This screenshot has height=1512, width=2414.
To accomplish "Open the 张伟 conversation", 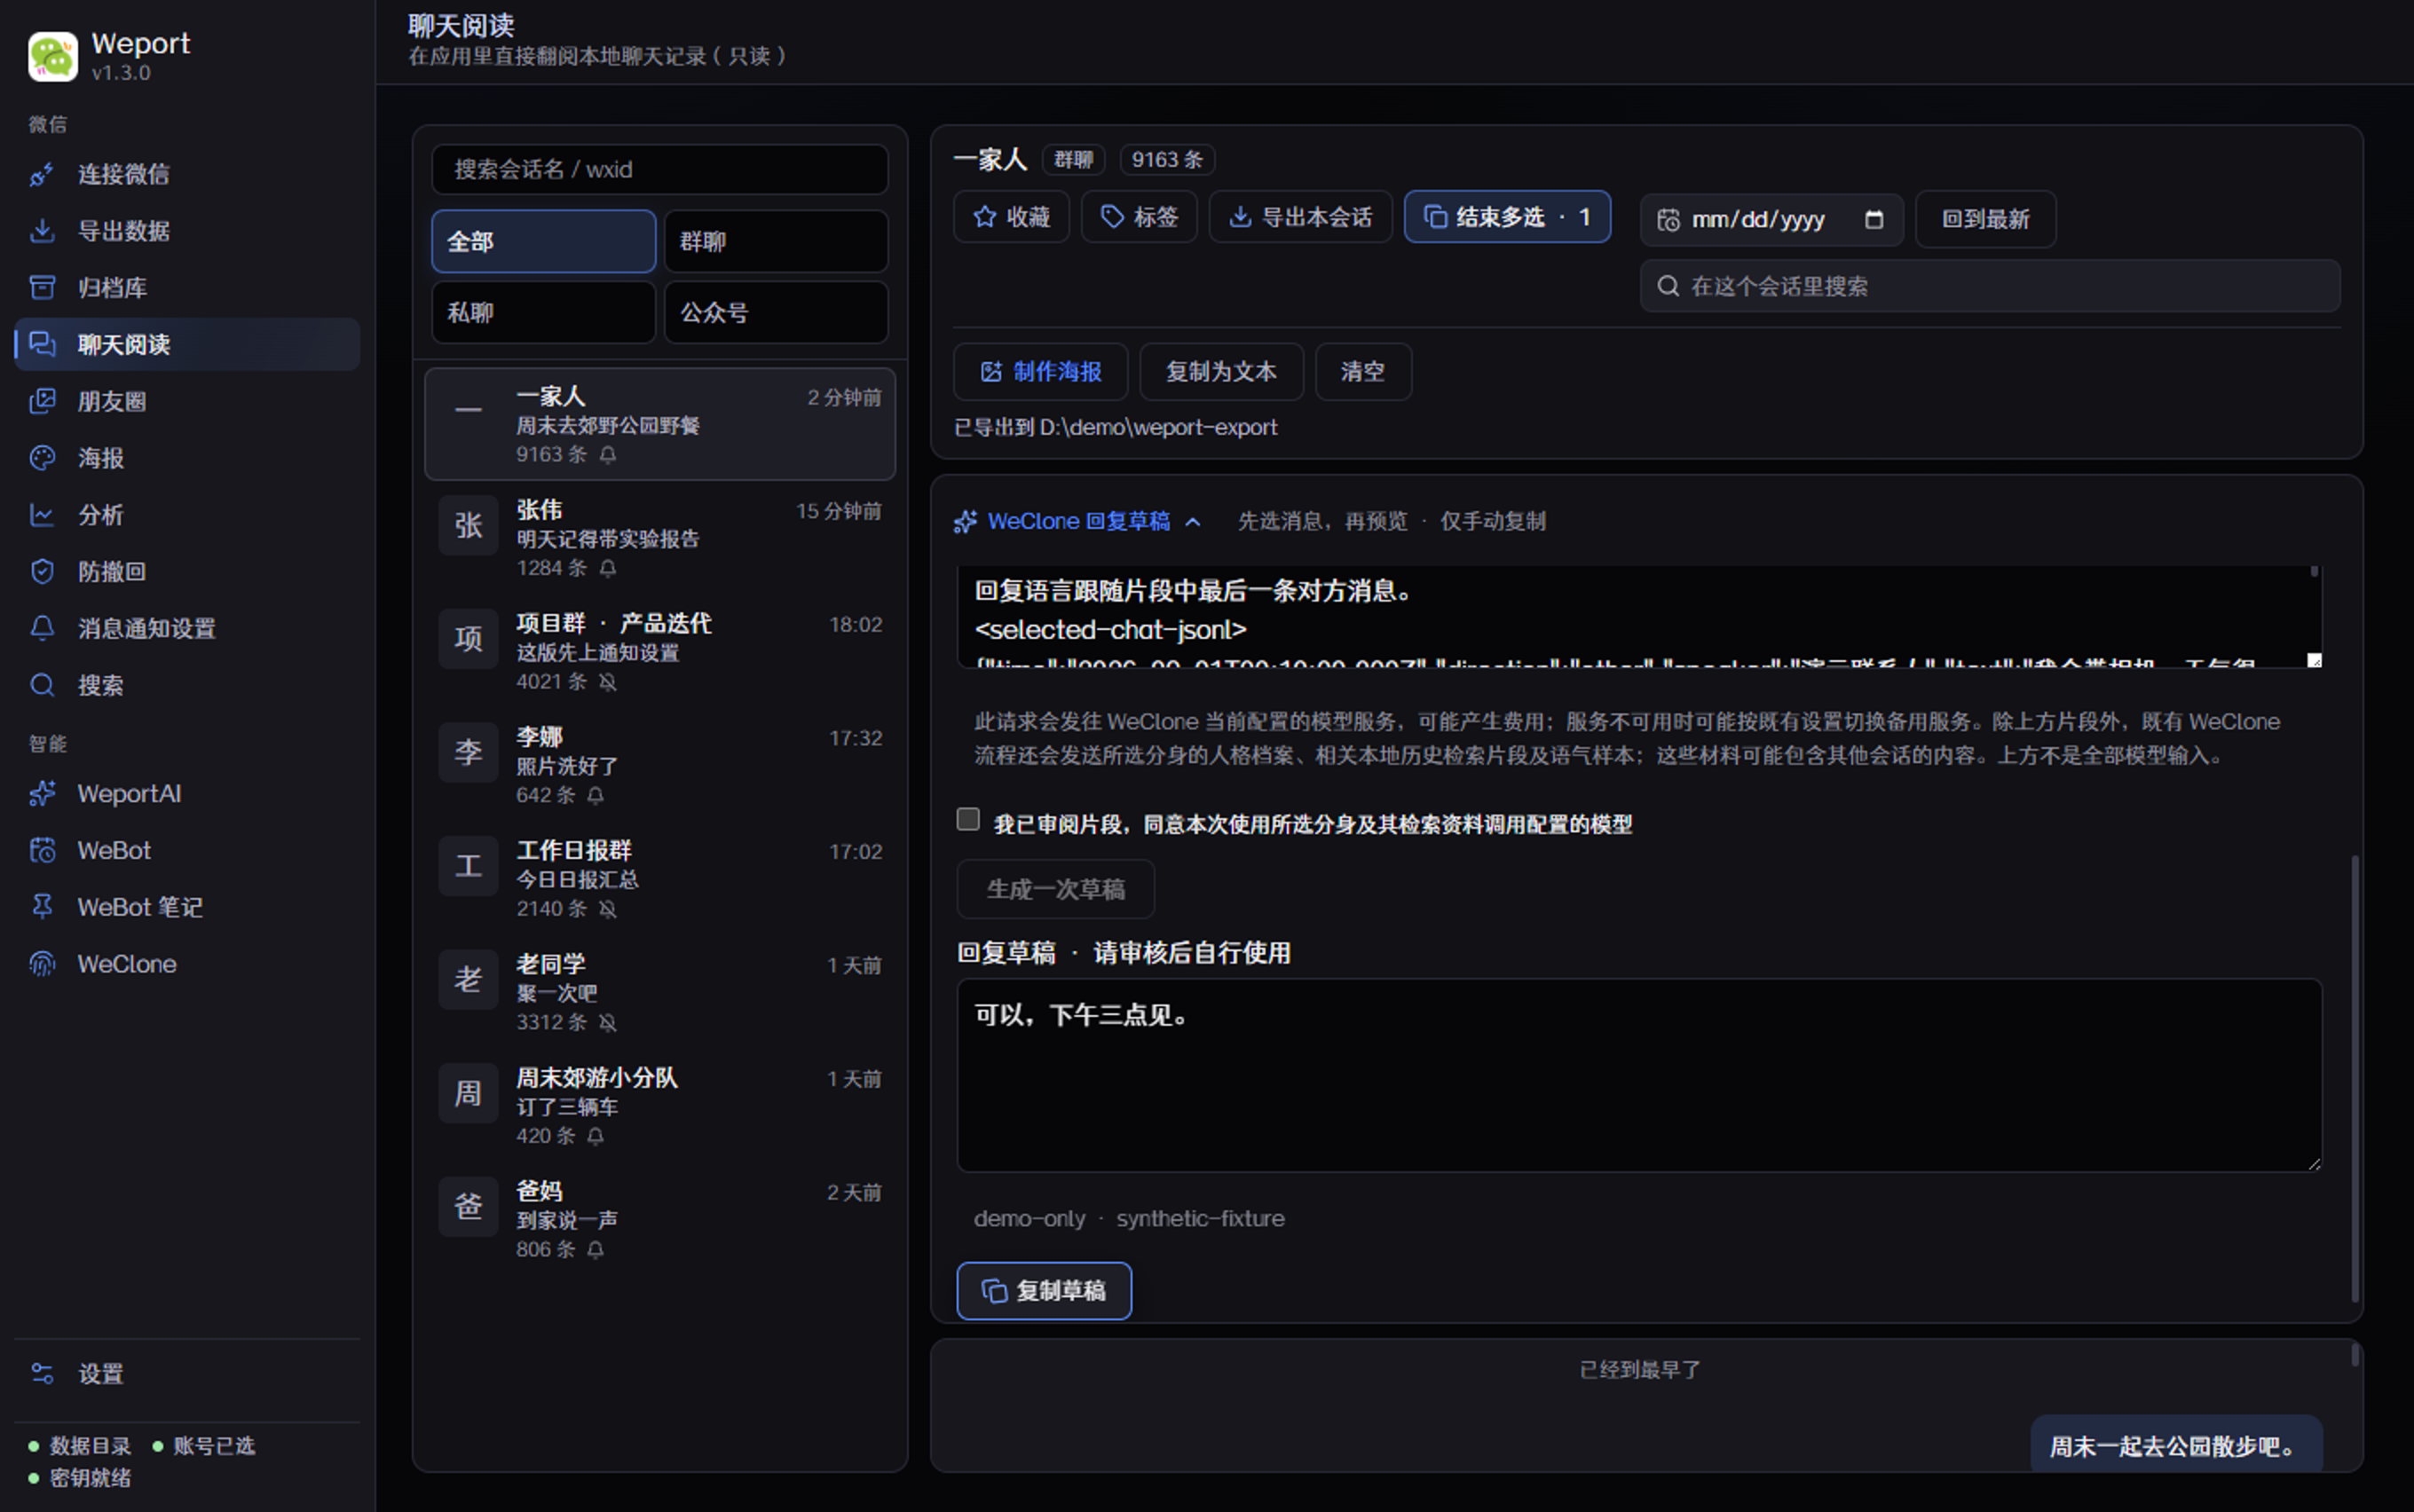I will click(660, 538).
